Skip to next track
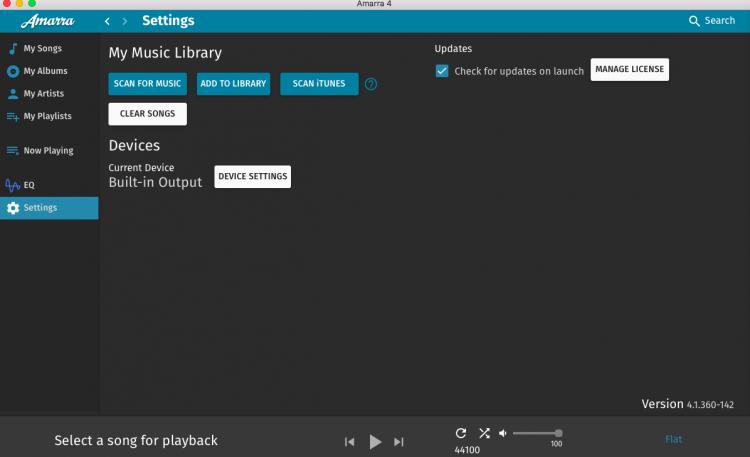This screenshot has width=750, height=457. click(399, 442)
